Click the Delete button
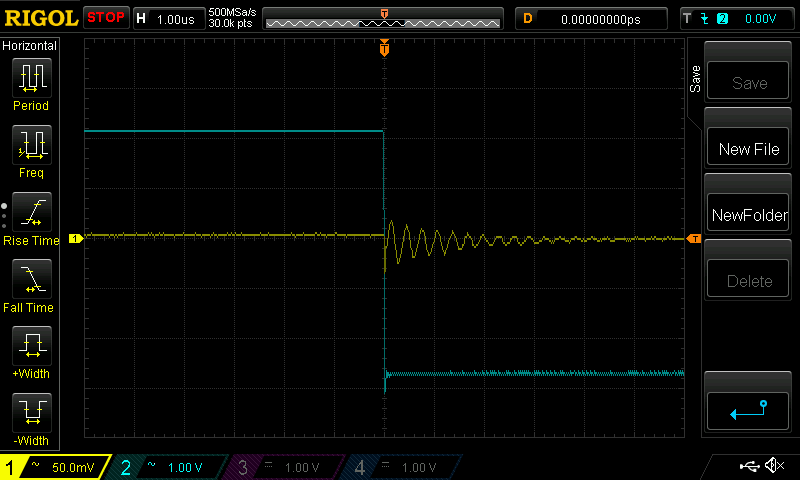 coord(748,279)
